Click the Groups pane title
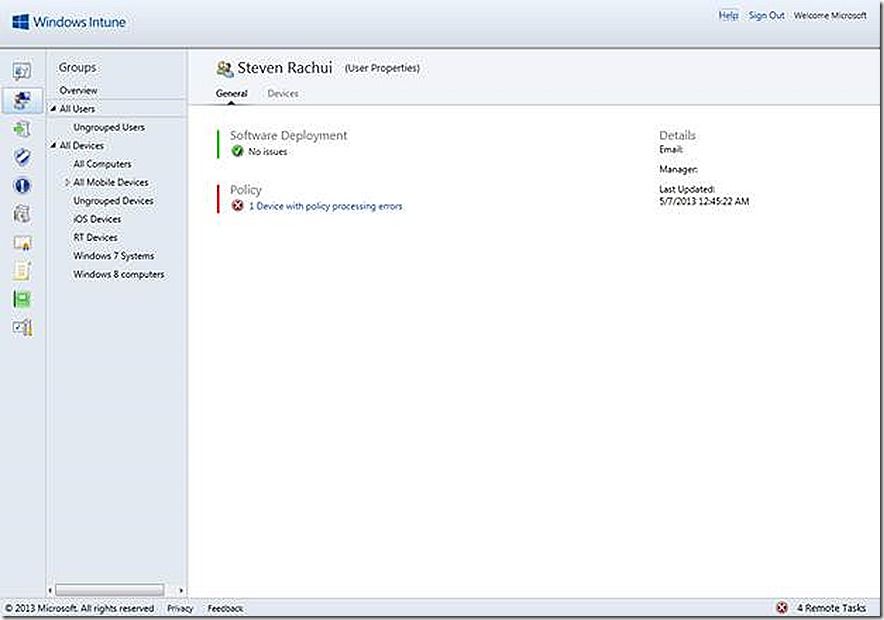 coord(77,68)
